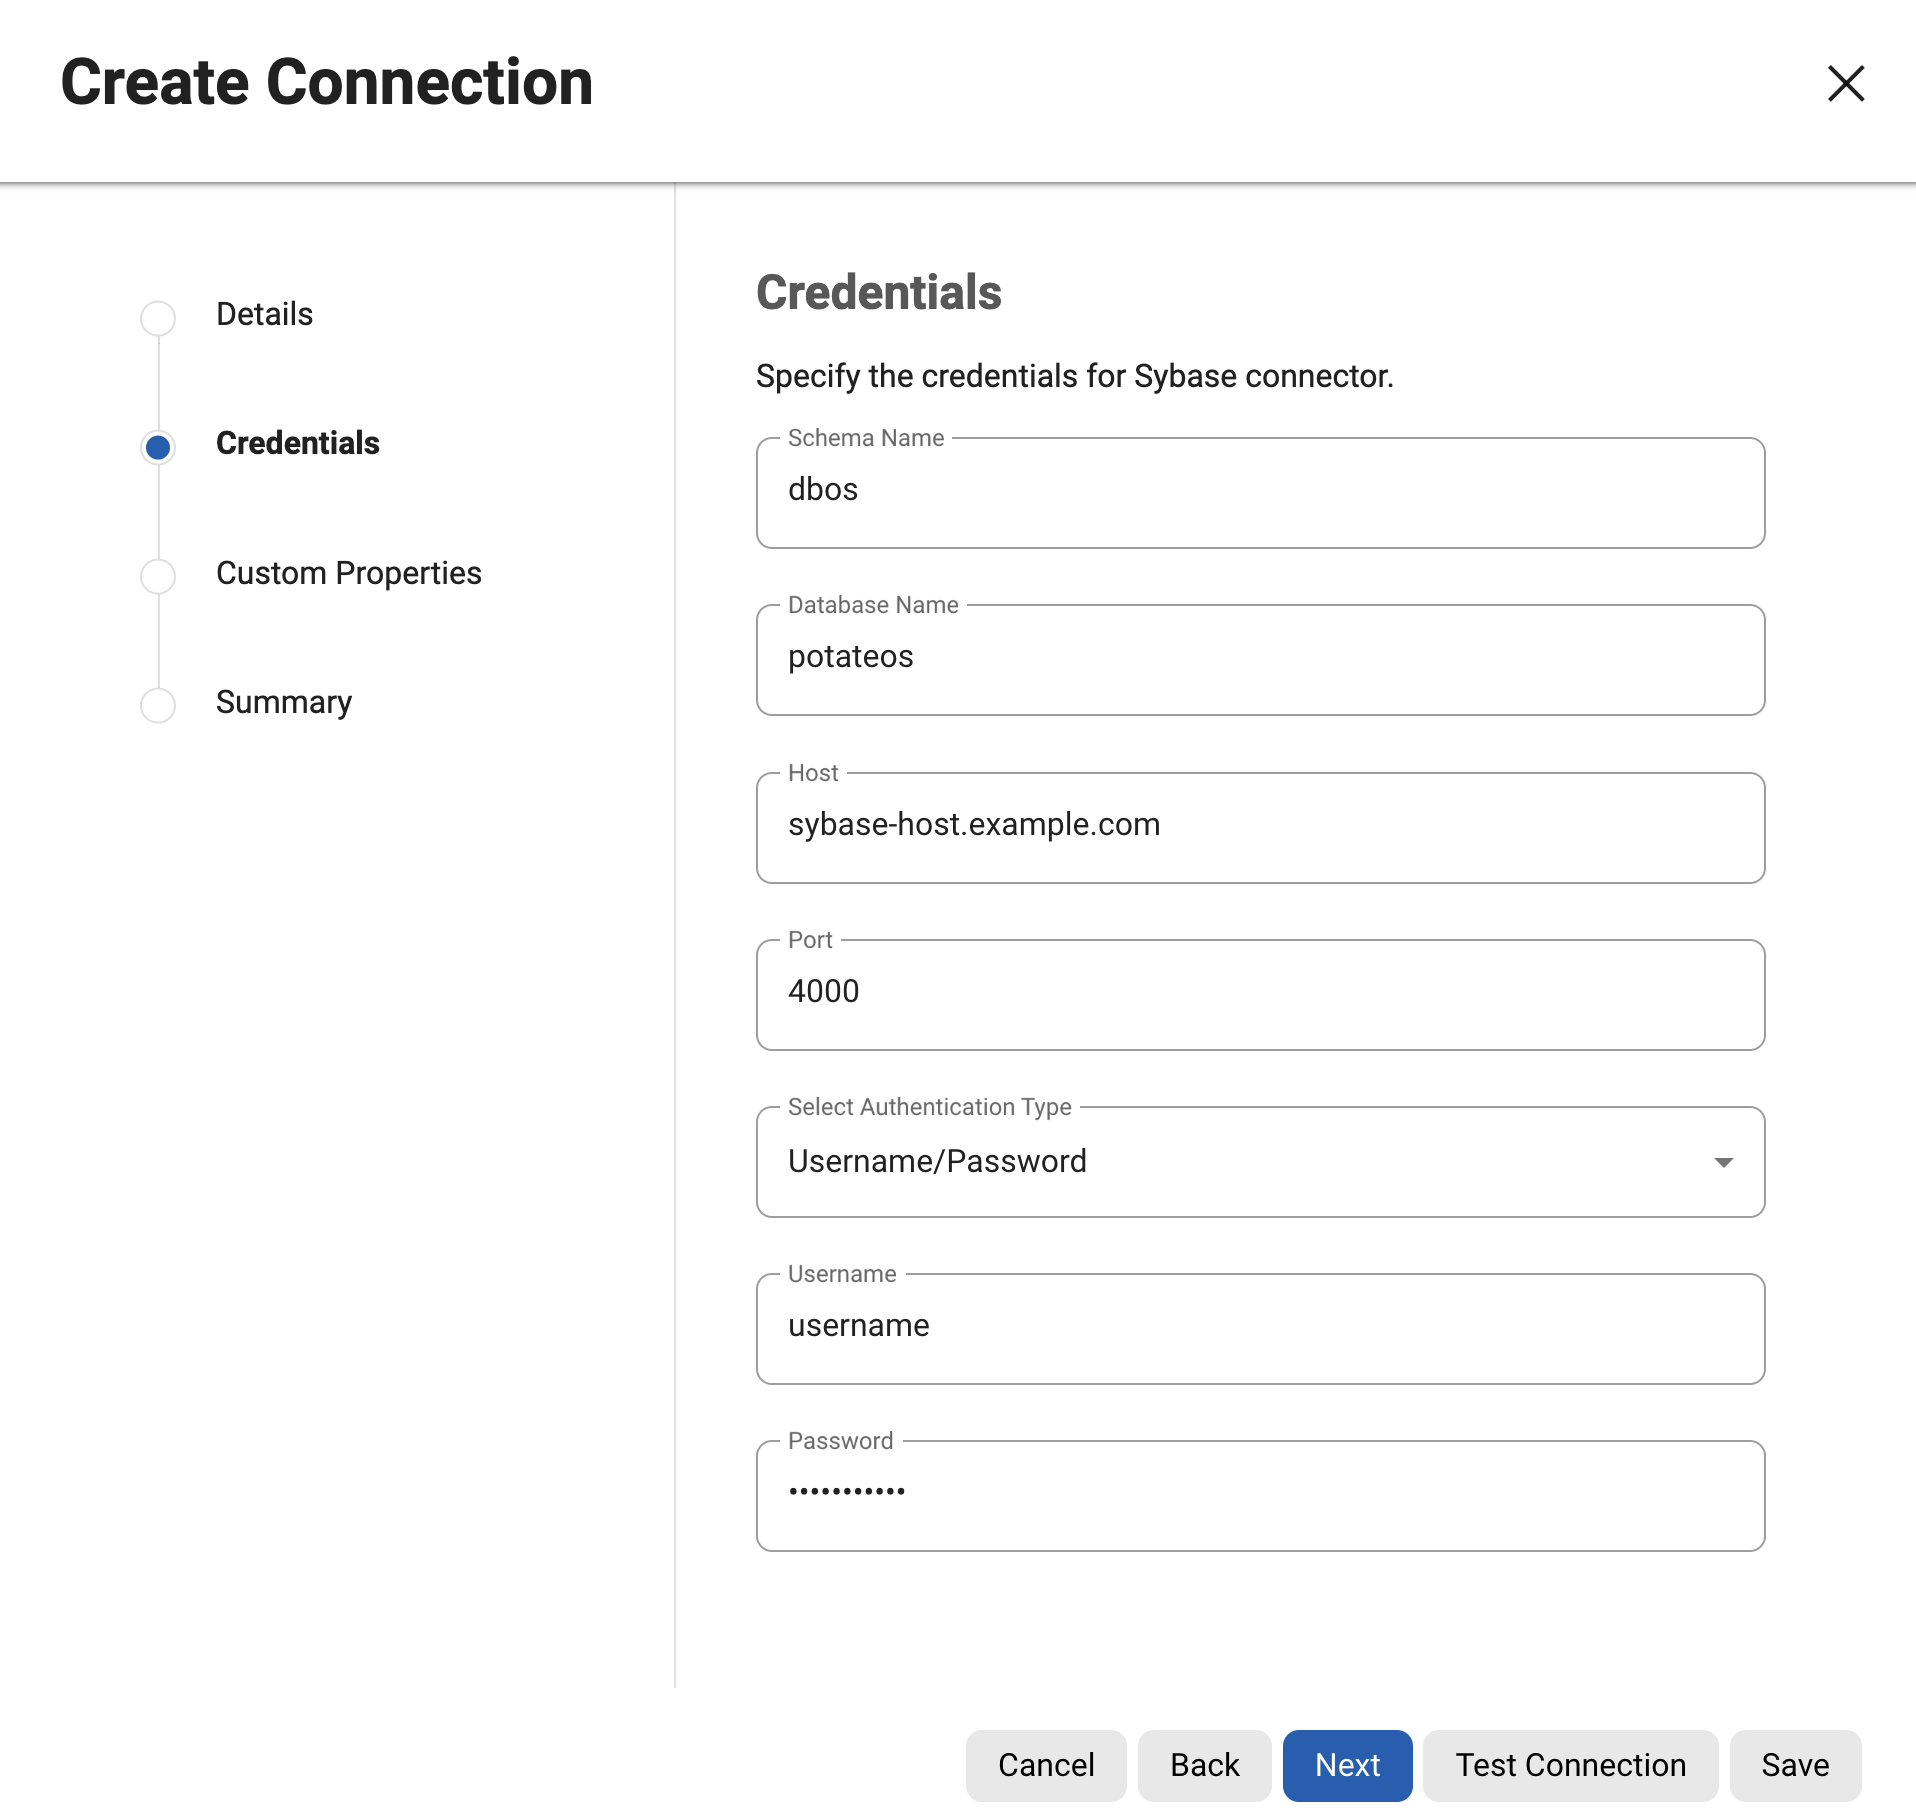Edit the Host input field
Image resolution: width=1916 pixels, height=1820 pixels.
tap(1260, 827)
